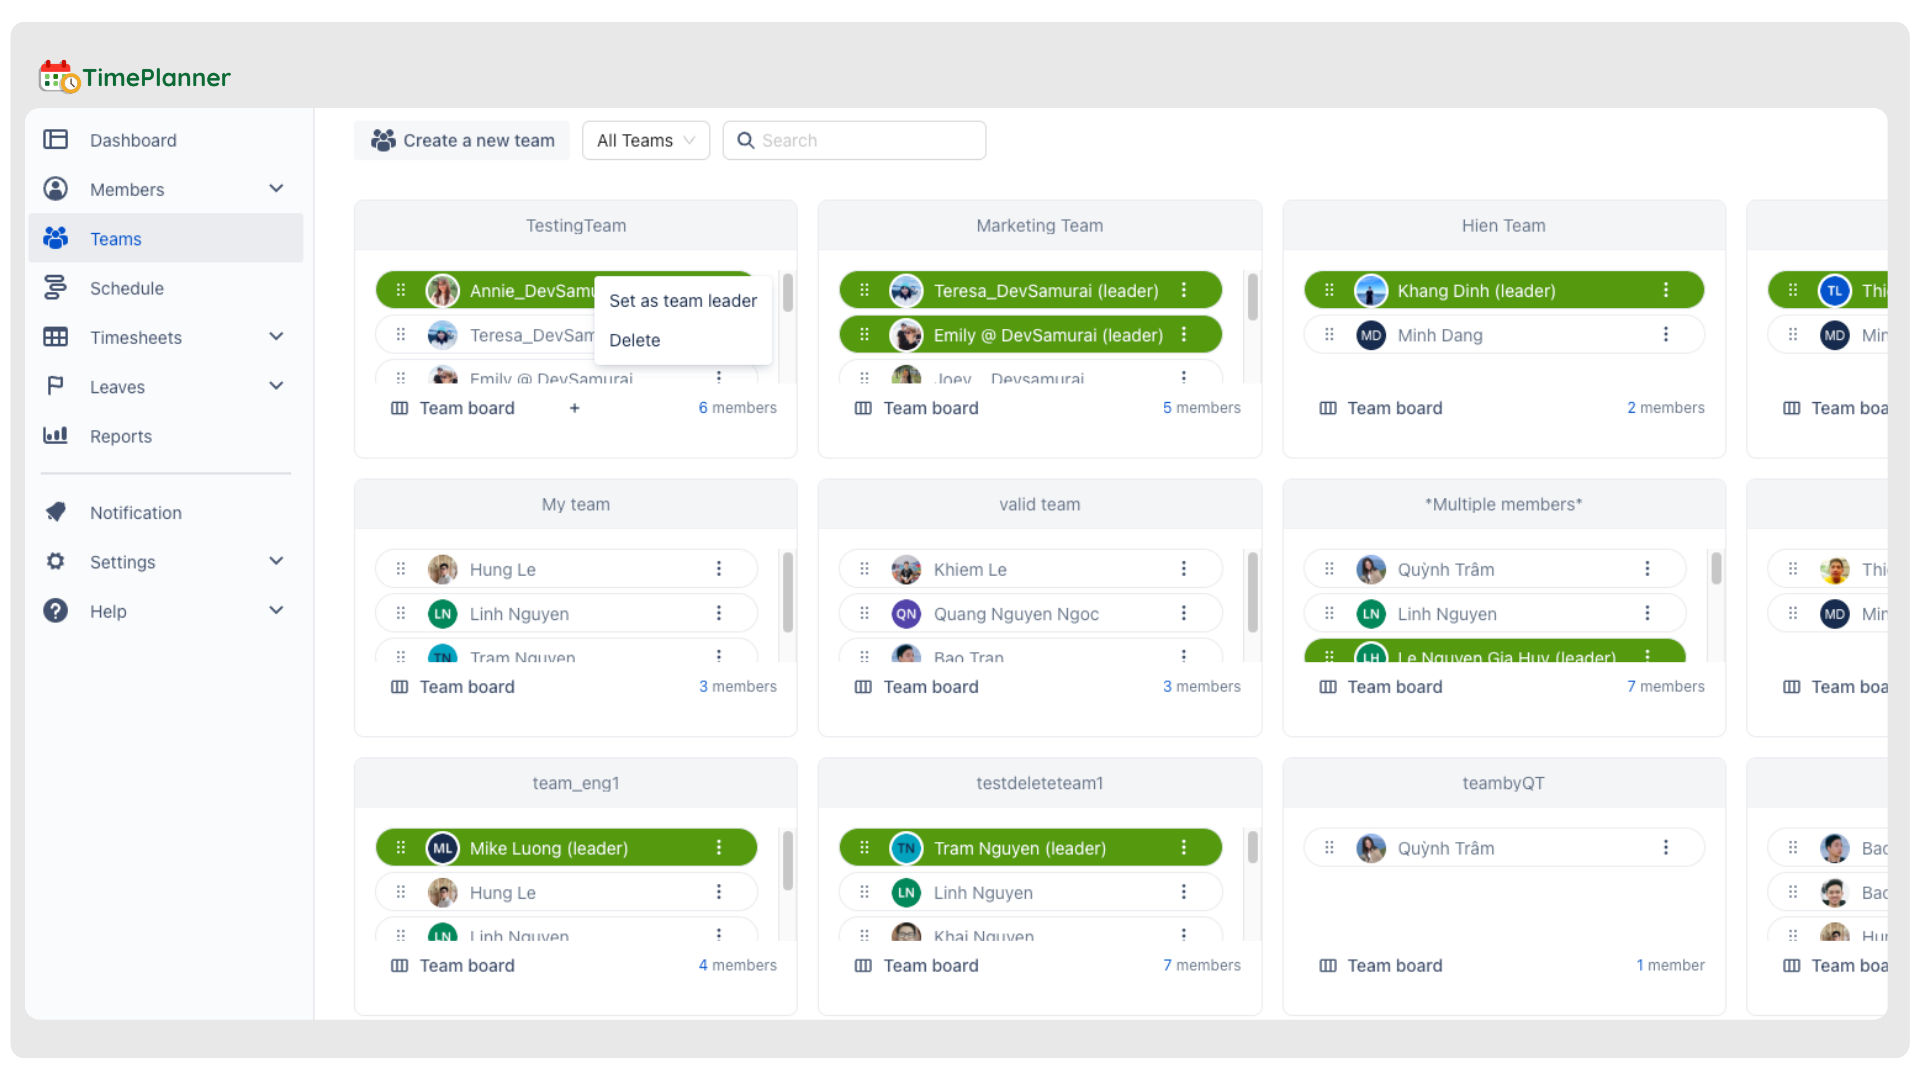This screenshot has height=1080, width=1920.
Task: Open Reports from the sidebar
Action: 120,436
